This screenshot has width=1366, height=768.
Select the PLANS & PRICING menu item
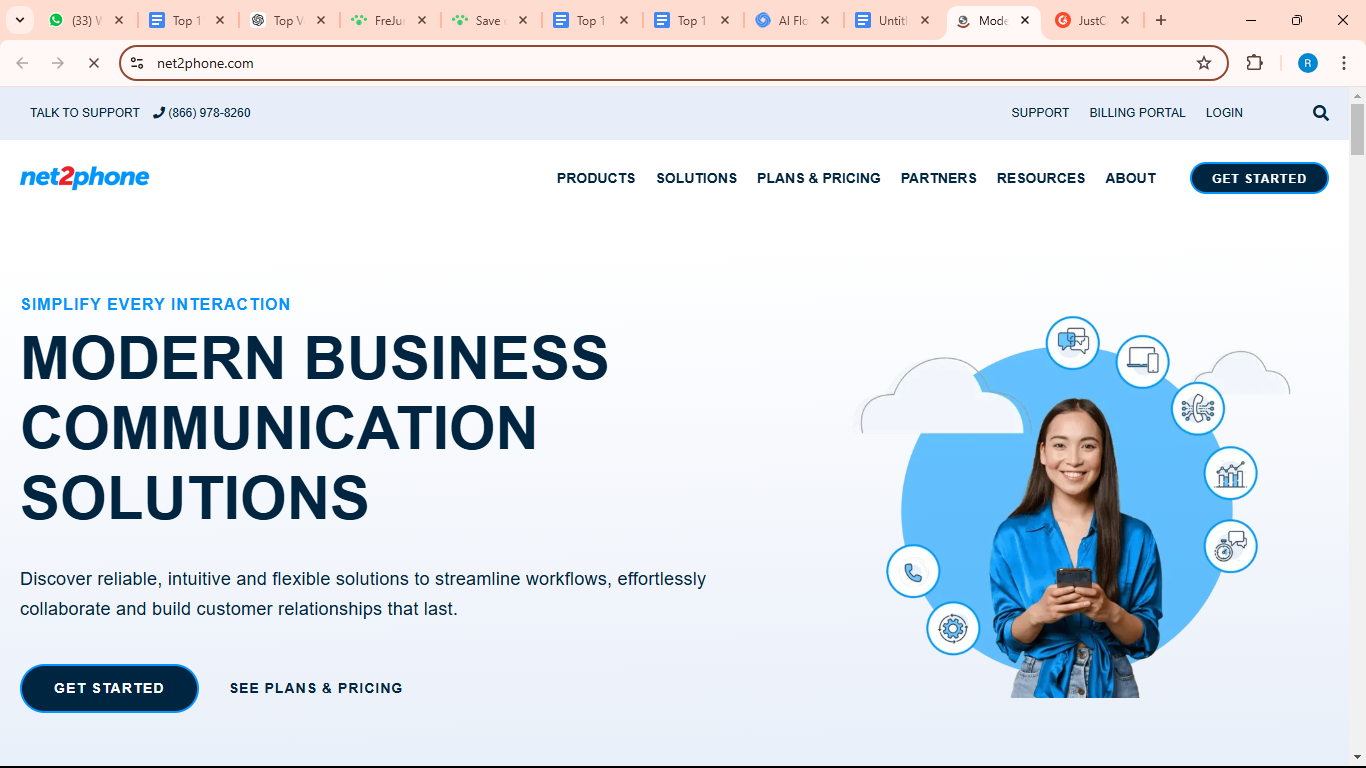(818, 178)
